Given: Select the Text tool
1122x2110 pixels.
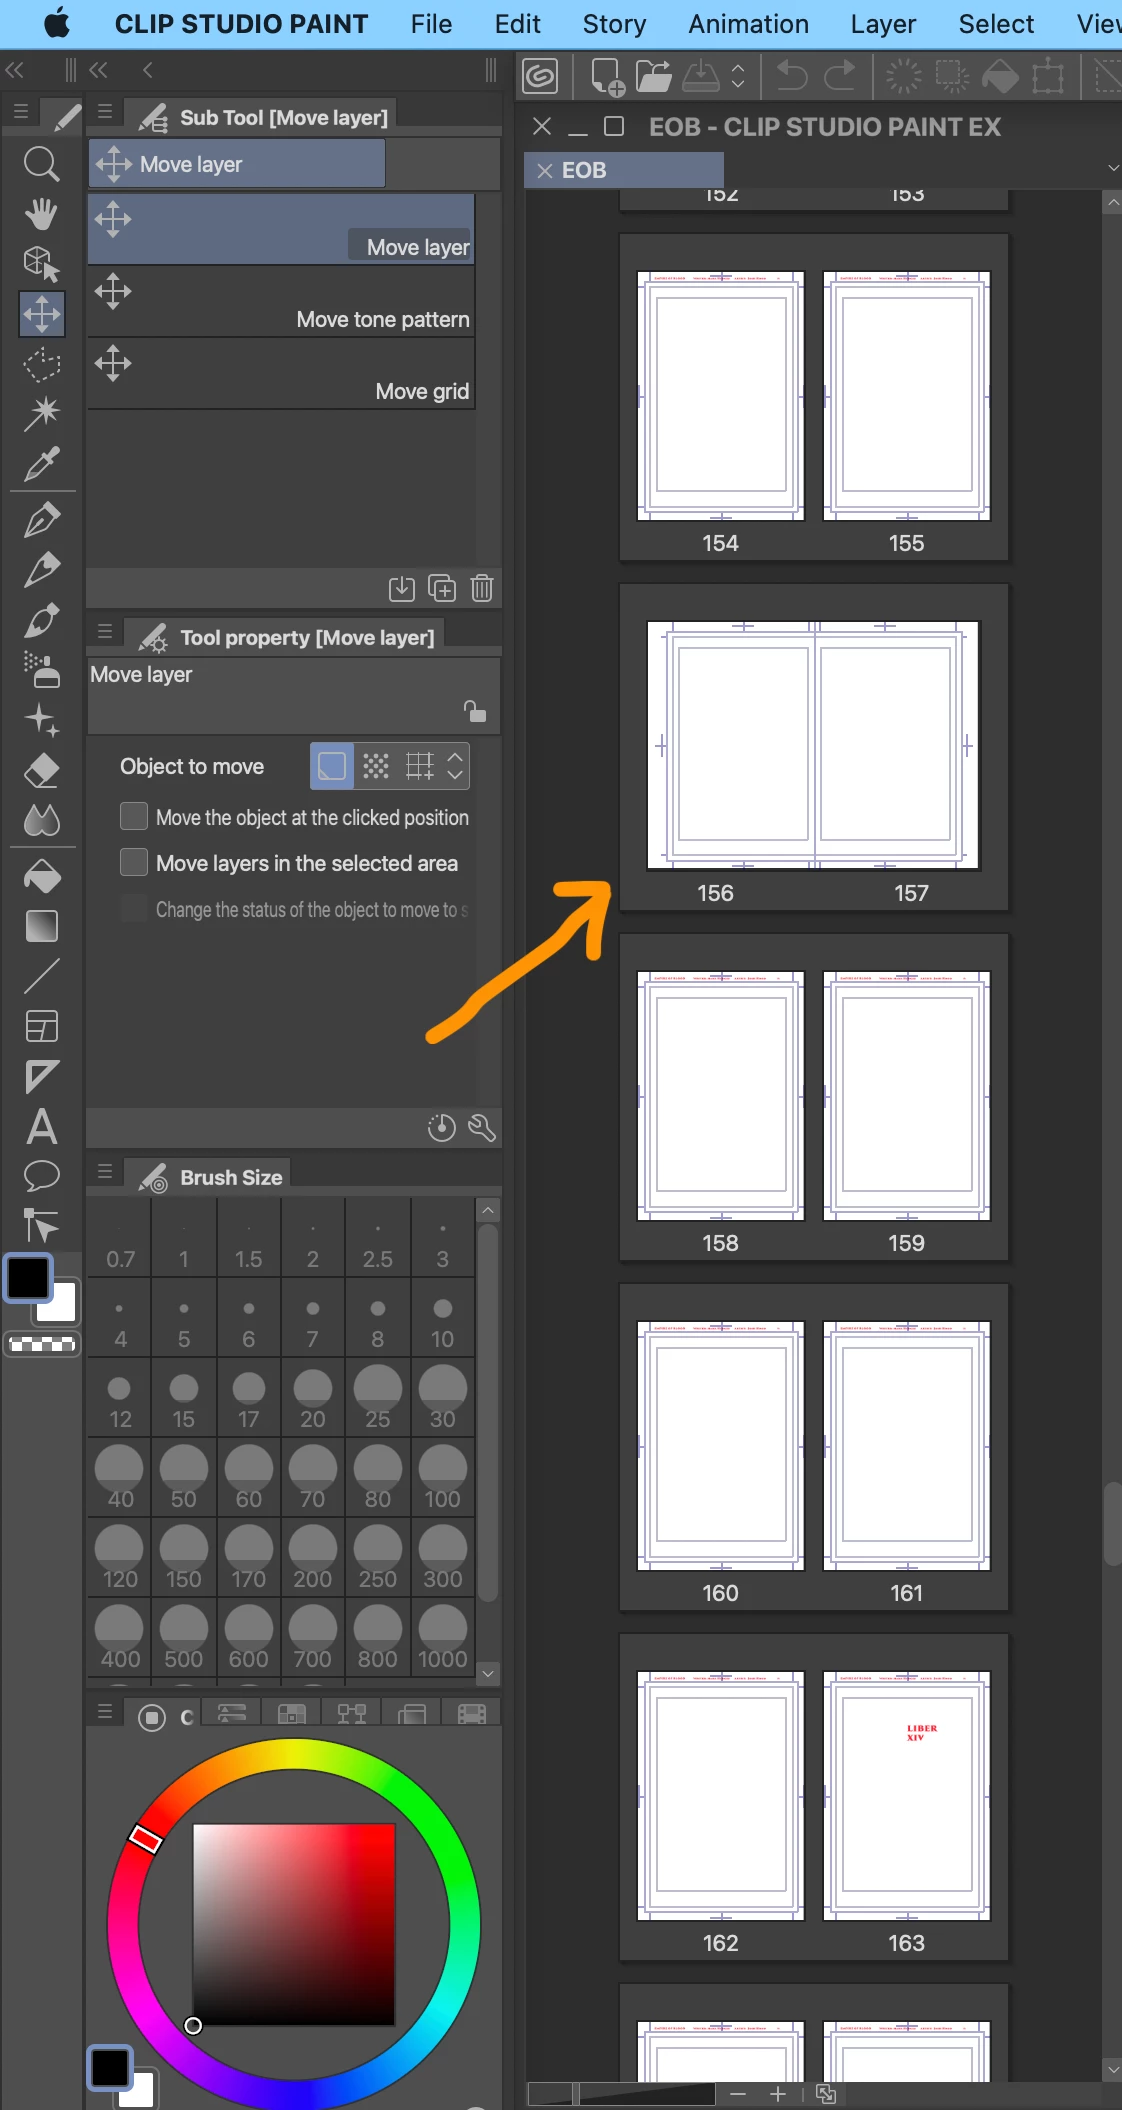Looking at the screenshot, I should 41,1126.
